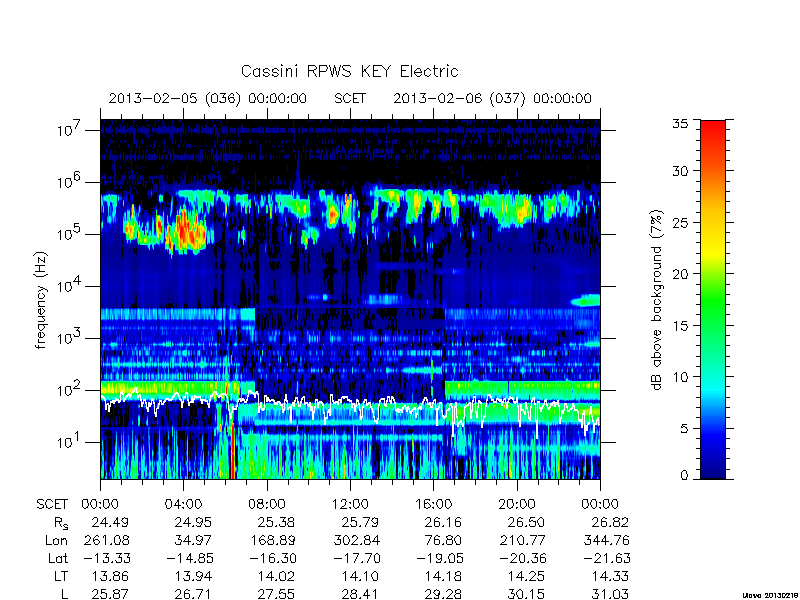Click the 10^6 frequency tick label

68,181
